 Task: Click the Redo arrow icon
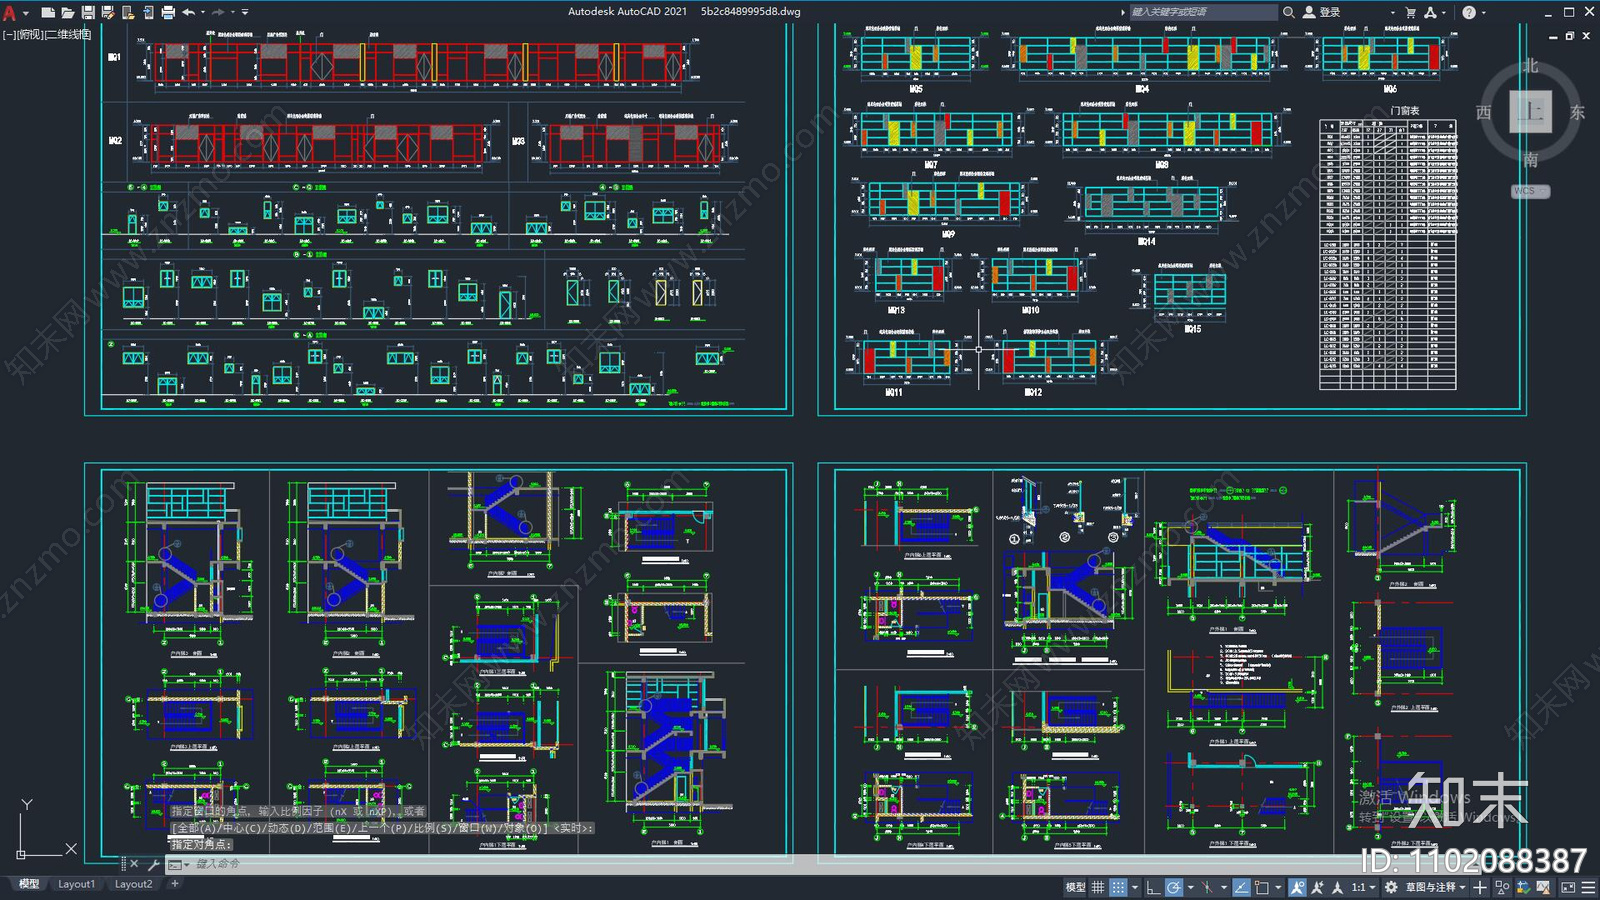click(x=218, y=12)
